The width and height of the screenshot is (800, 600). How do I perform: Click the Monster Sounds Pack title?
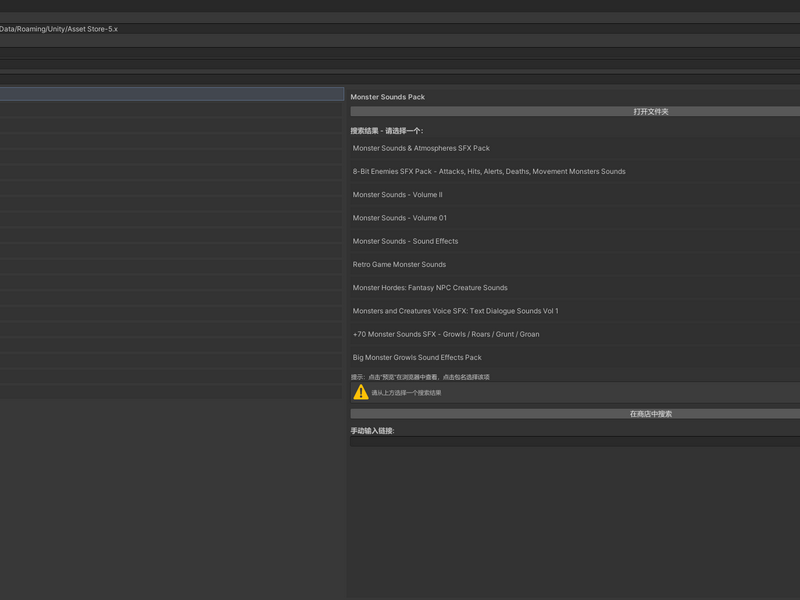click(x=387, y=97)
